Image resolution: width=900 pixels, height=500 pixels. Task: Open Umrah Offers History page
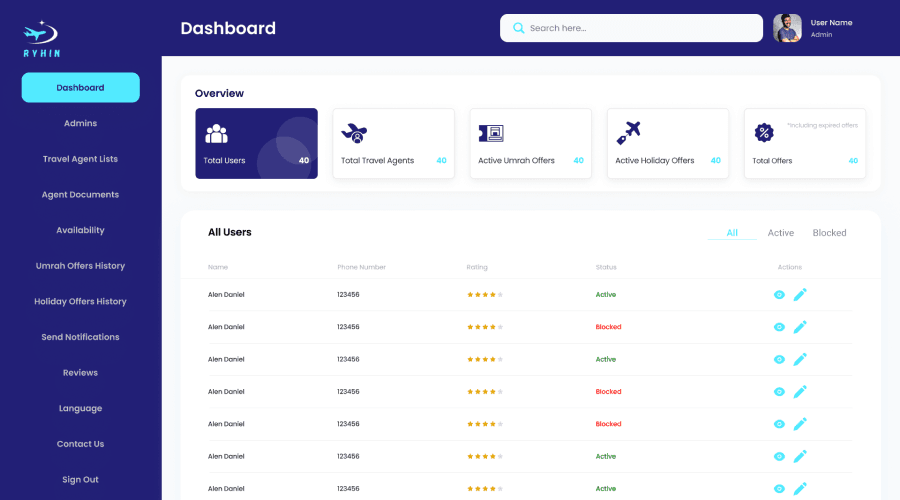point(80,266)
